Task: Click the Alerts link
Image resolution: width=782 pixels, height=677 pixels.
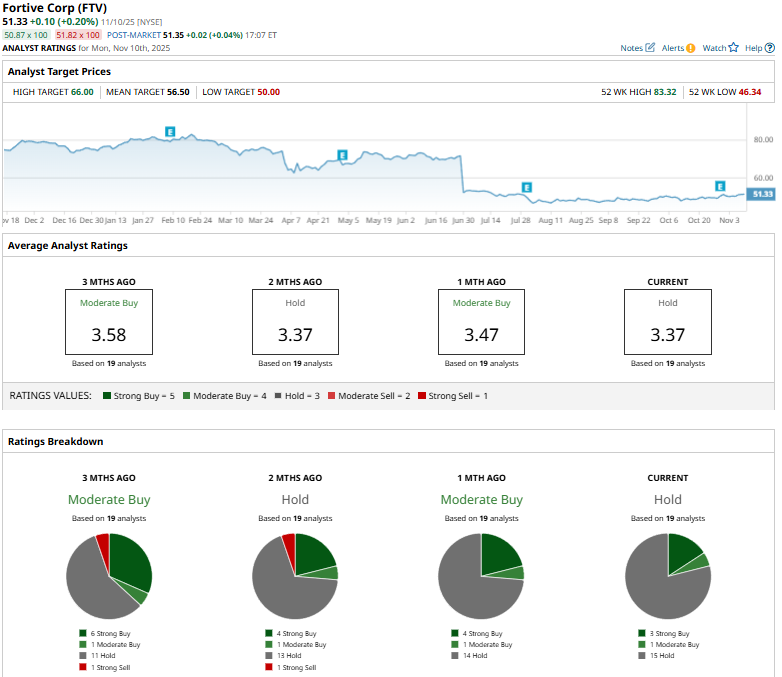Action: (673, 48)
